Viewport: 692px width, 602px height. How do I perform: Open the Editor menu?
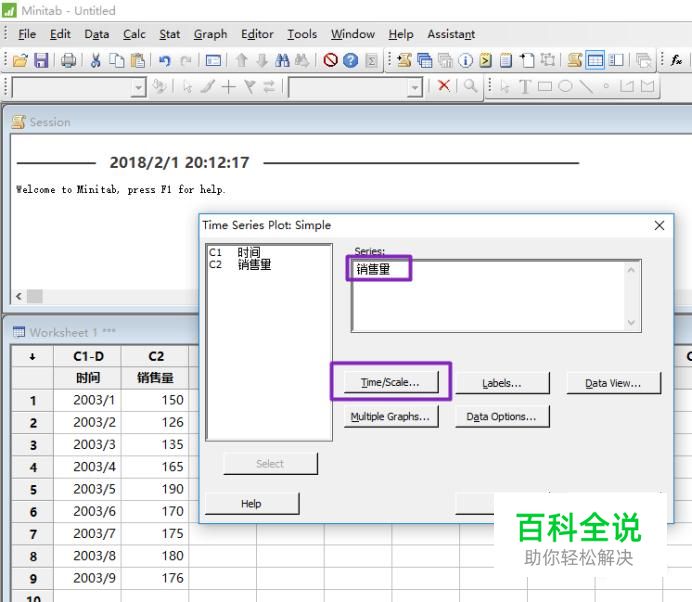pos(257,34)
